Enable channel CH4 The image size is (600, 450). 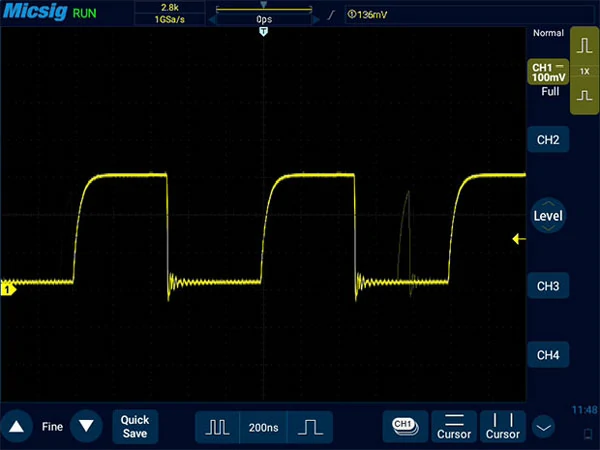pyautogui.click(x=548, y=355)
